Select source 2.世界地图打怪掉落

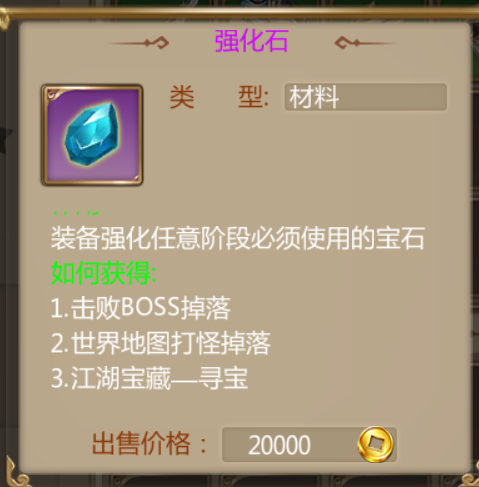pyautogui.click(x=161, y=343)
